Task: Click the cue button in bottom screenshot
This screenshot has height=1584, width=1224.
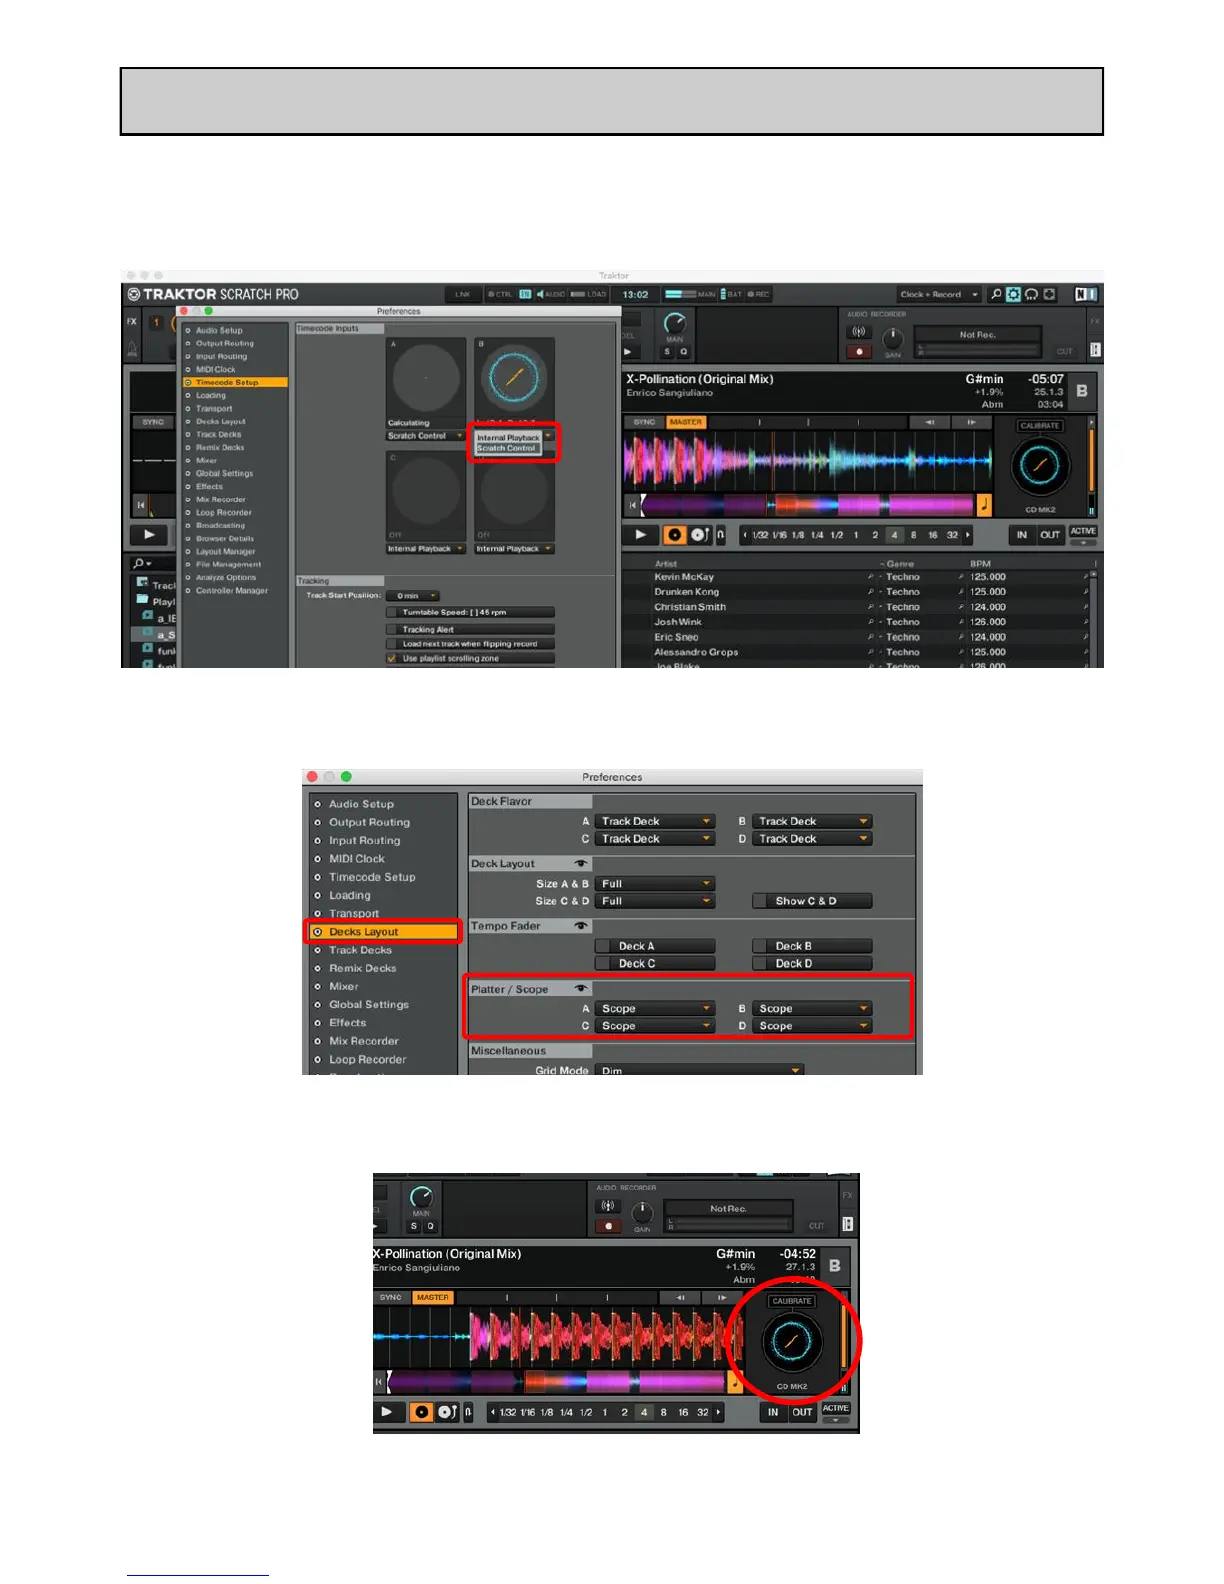Action: pos(422,1412)
